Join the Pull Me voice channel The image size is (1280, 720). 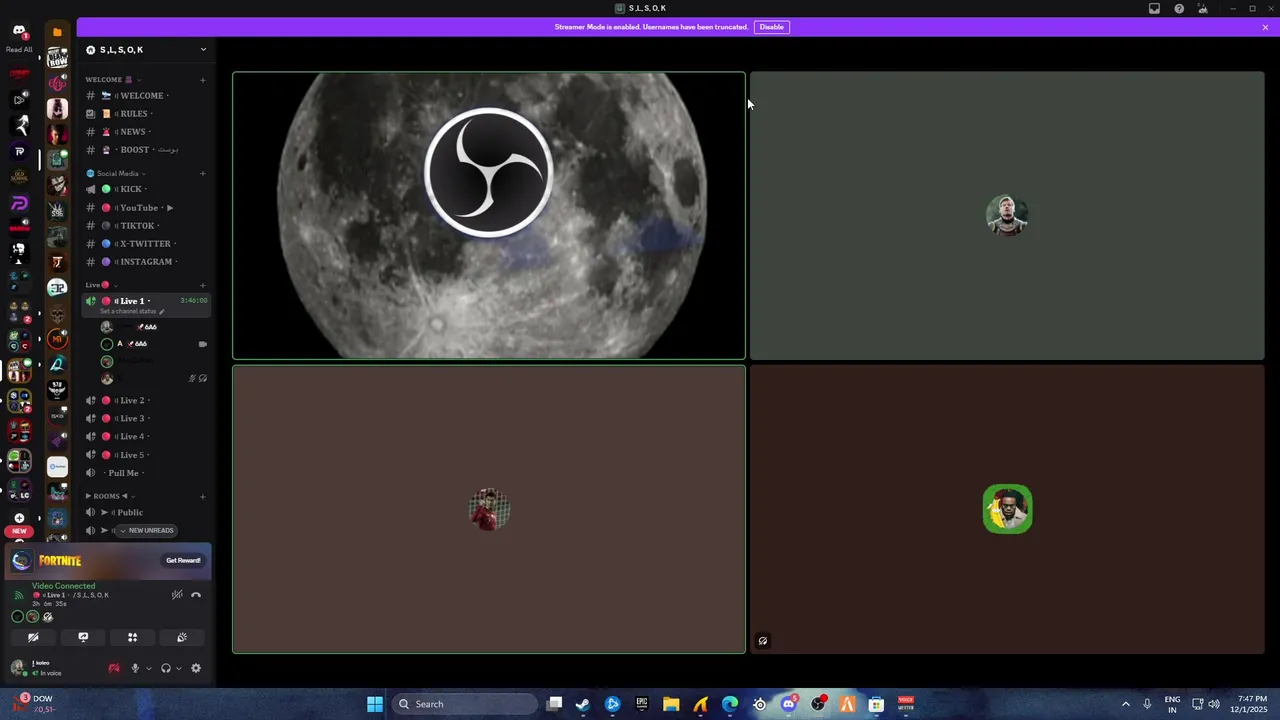pos(147,473)
